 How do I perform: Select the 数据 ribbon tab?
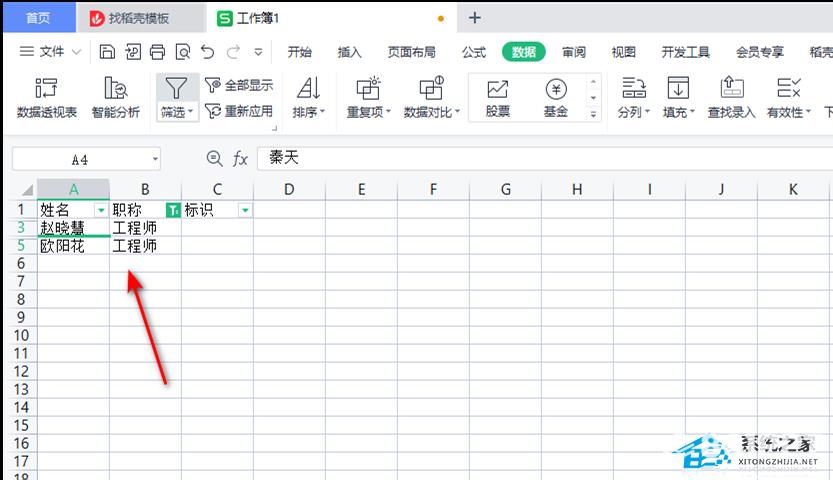tap(524, 52)
